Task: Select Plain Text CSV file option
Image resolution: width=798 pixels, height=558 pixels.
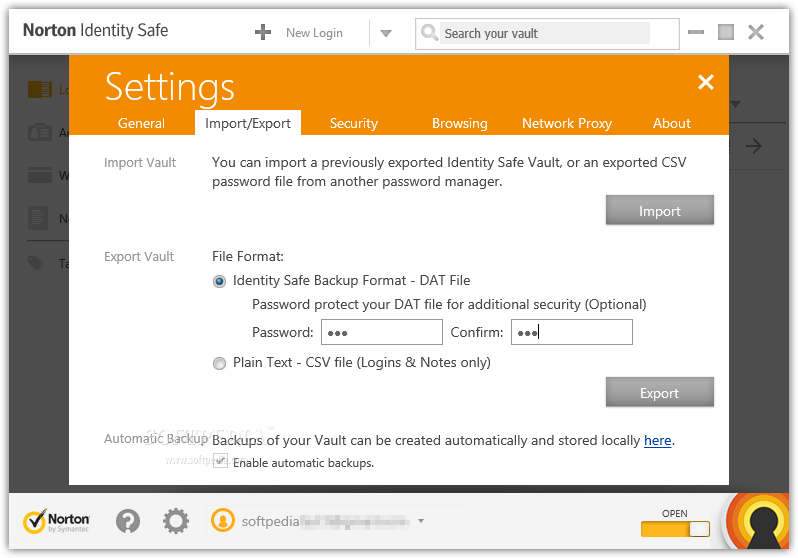Action: coord(219,363)
